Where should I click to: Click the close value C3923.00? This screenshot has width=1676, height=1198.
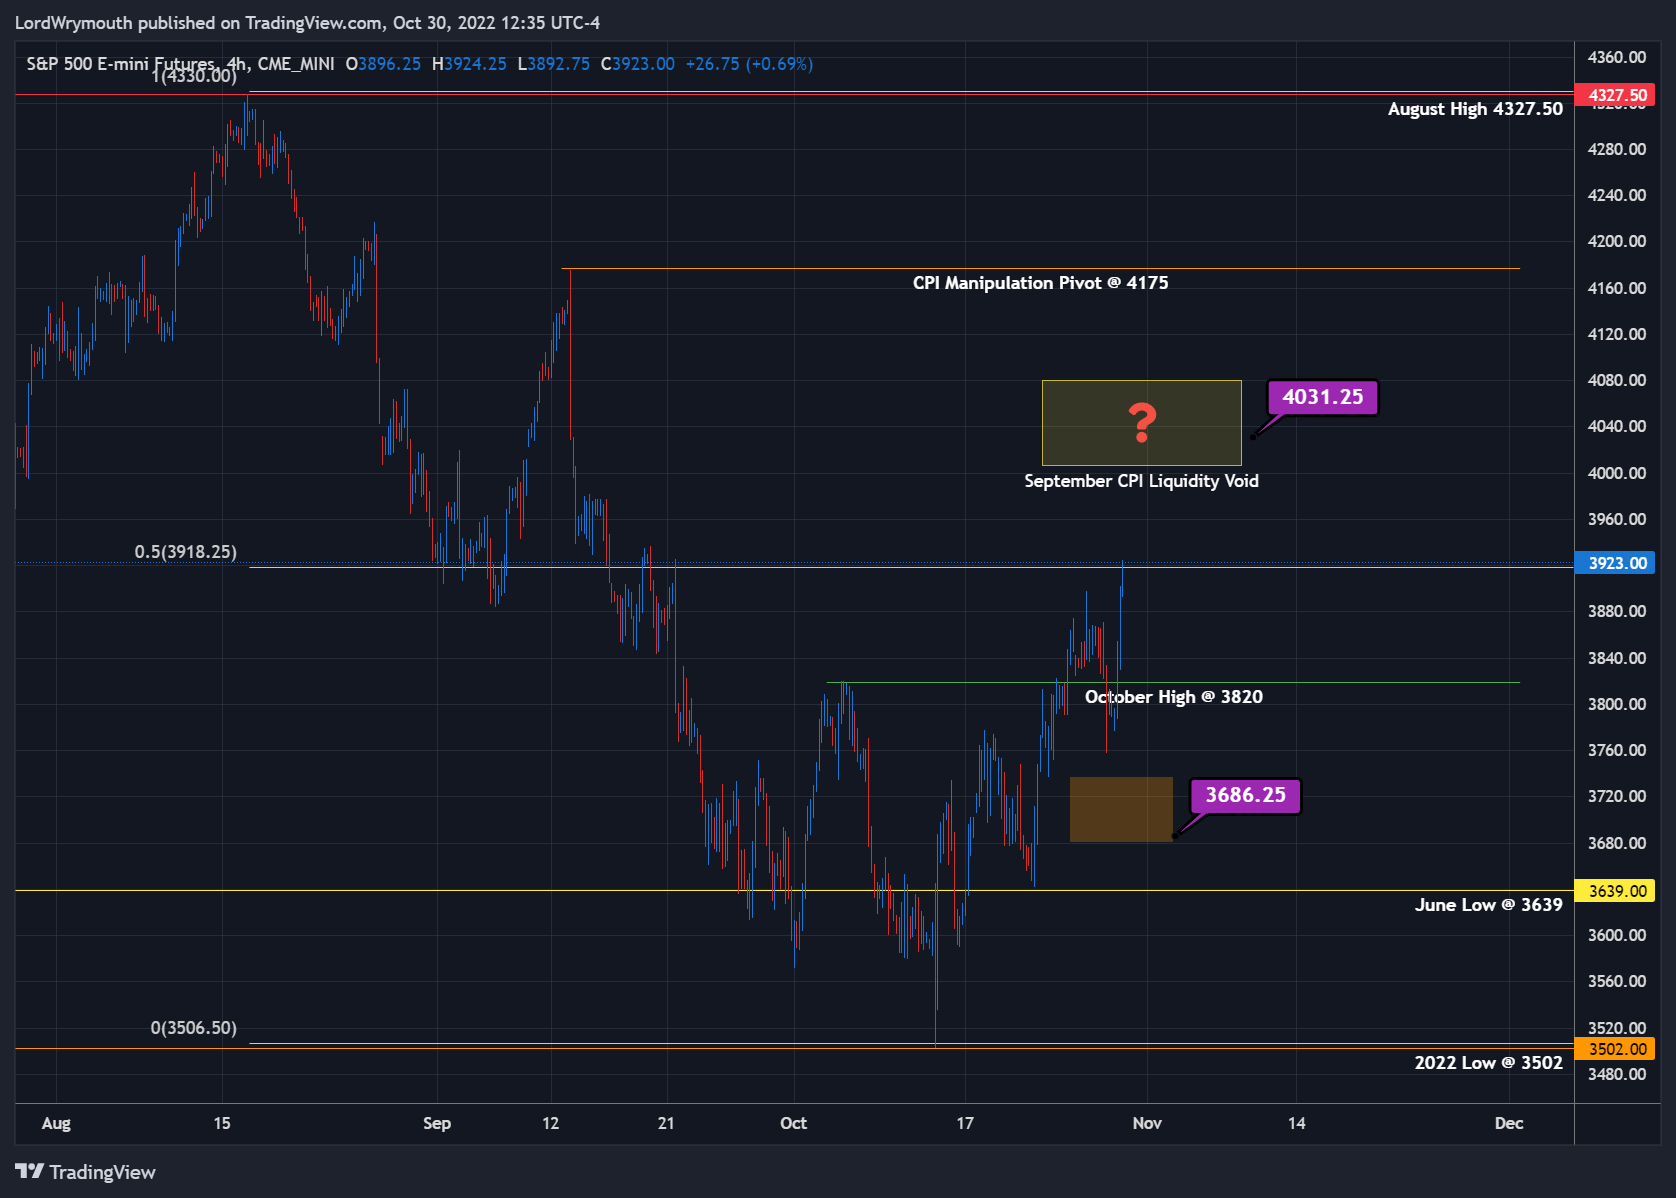(637, 64)
